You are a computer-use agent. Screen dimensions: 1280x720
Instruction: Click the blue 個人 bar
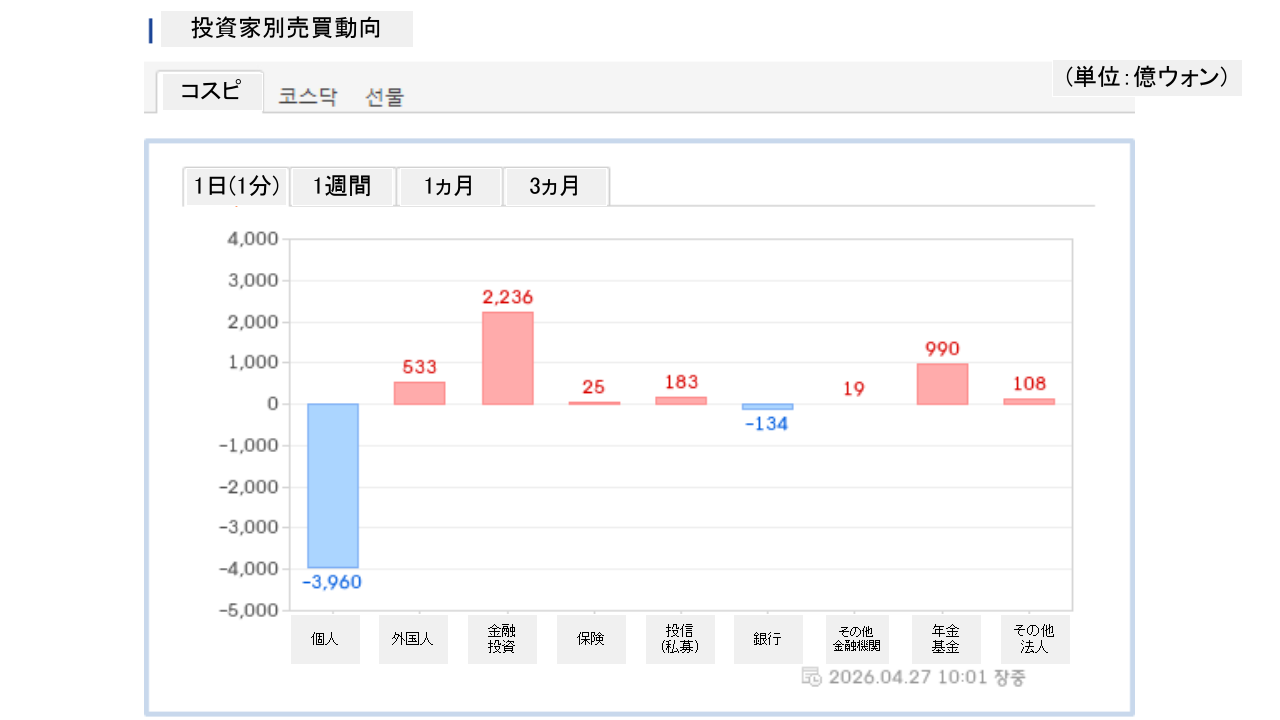[332, 485]
